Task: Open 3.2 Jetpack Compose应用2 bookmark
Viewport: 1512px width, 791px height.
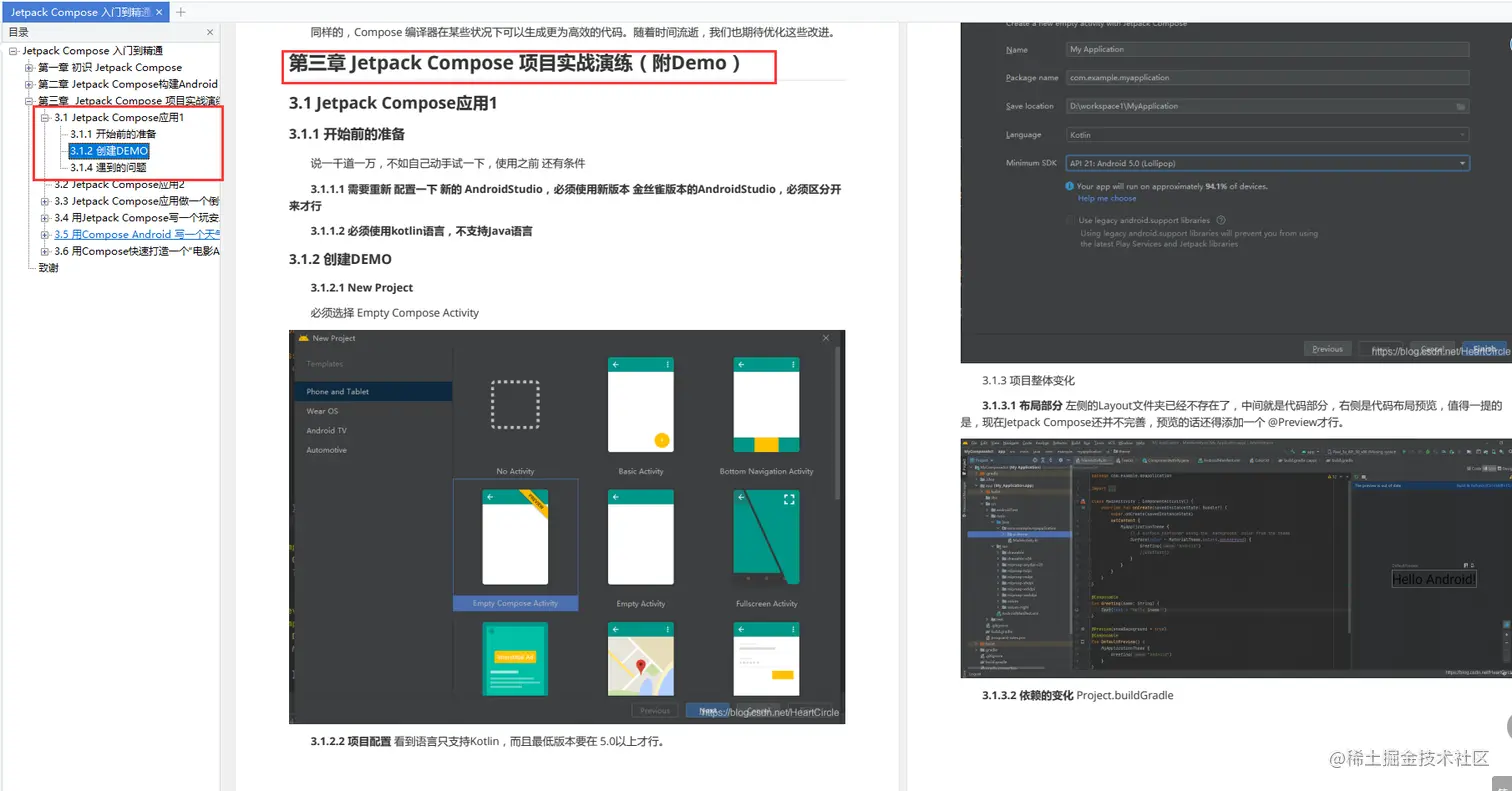Action: click(x=120, y=184)
